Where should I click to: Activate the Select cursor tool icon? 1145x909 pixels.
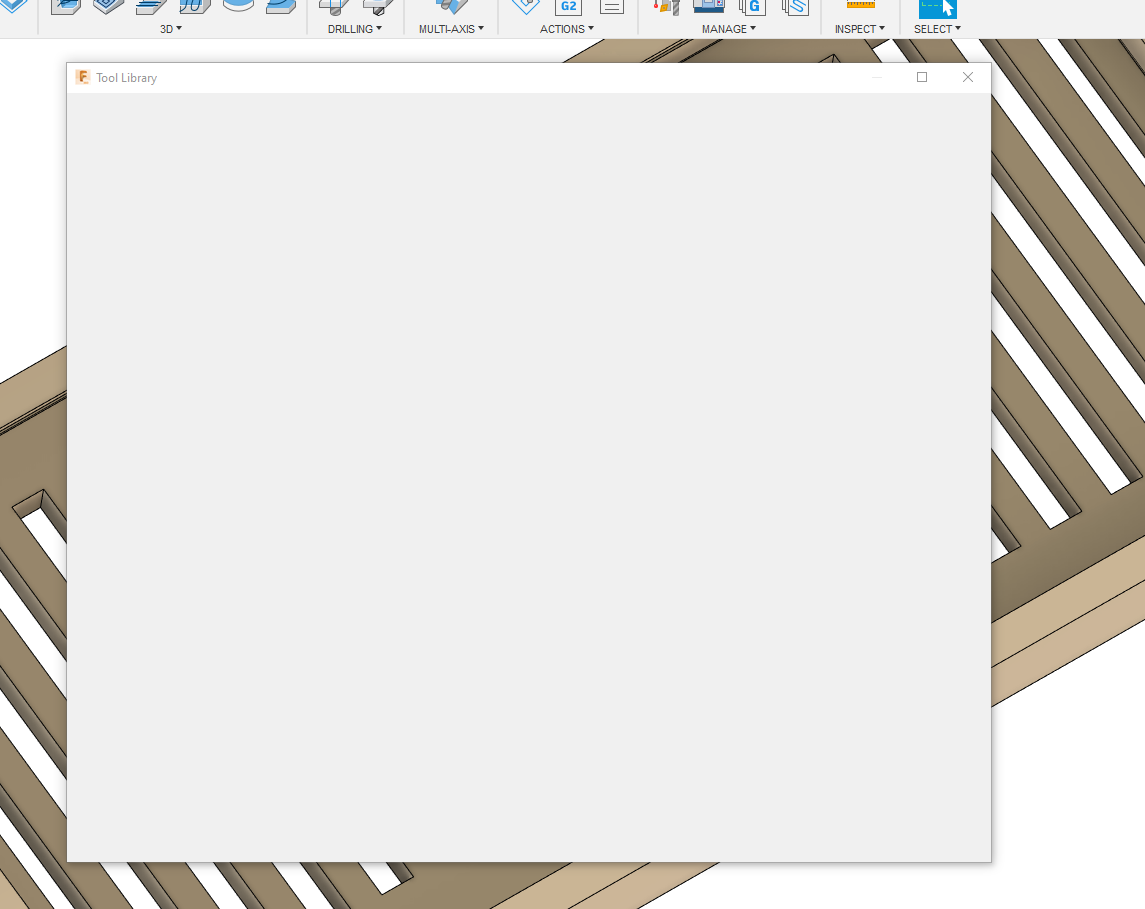(938, 8)
